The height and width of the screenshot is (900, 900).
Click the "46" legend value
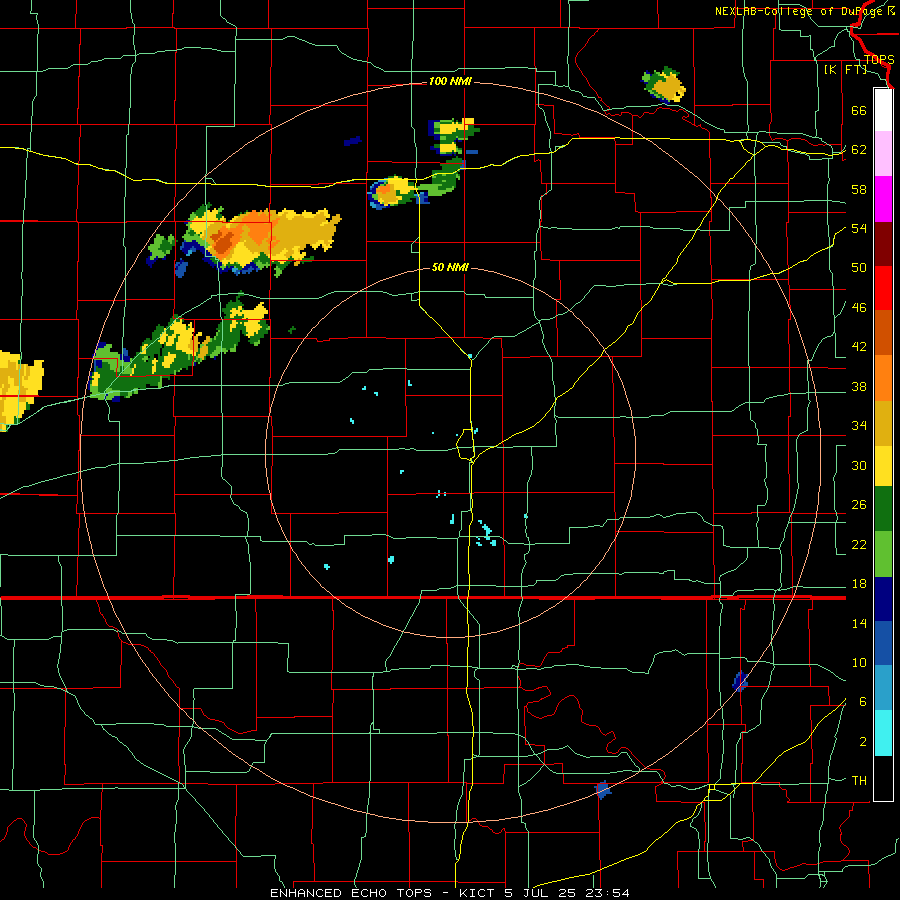tap(859, 307)
